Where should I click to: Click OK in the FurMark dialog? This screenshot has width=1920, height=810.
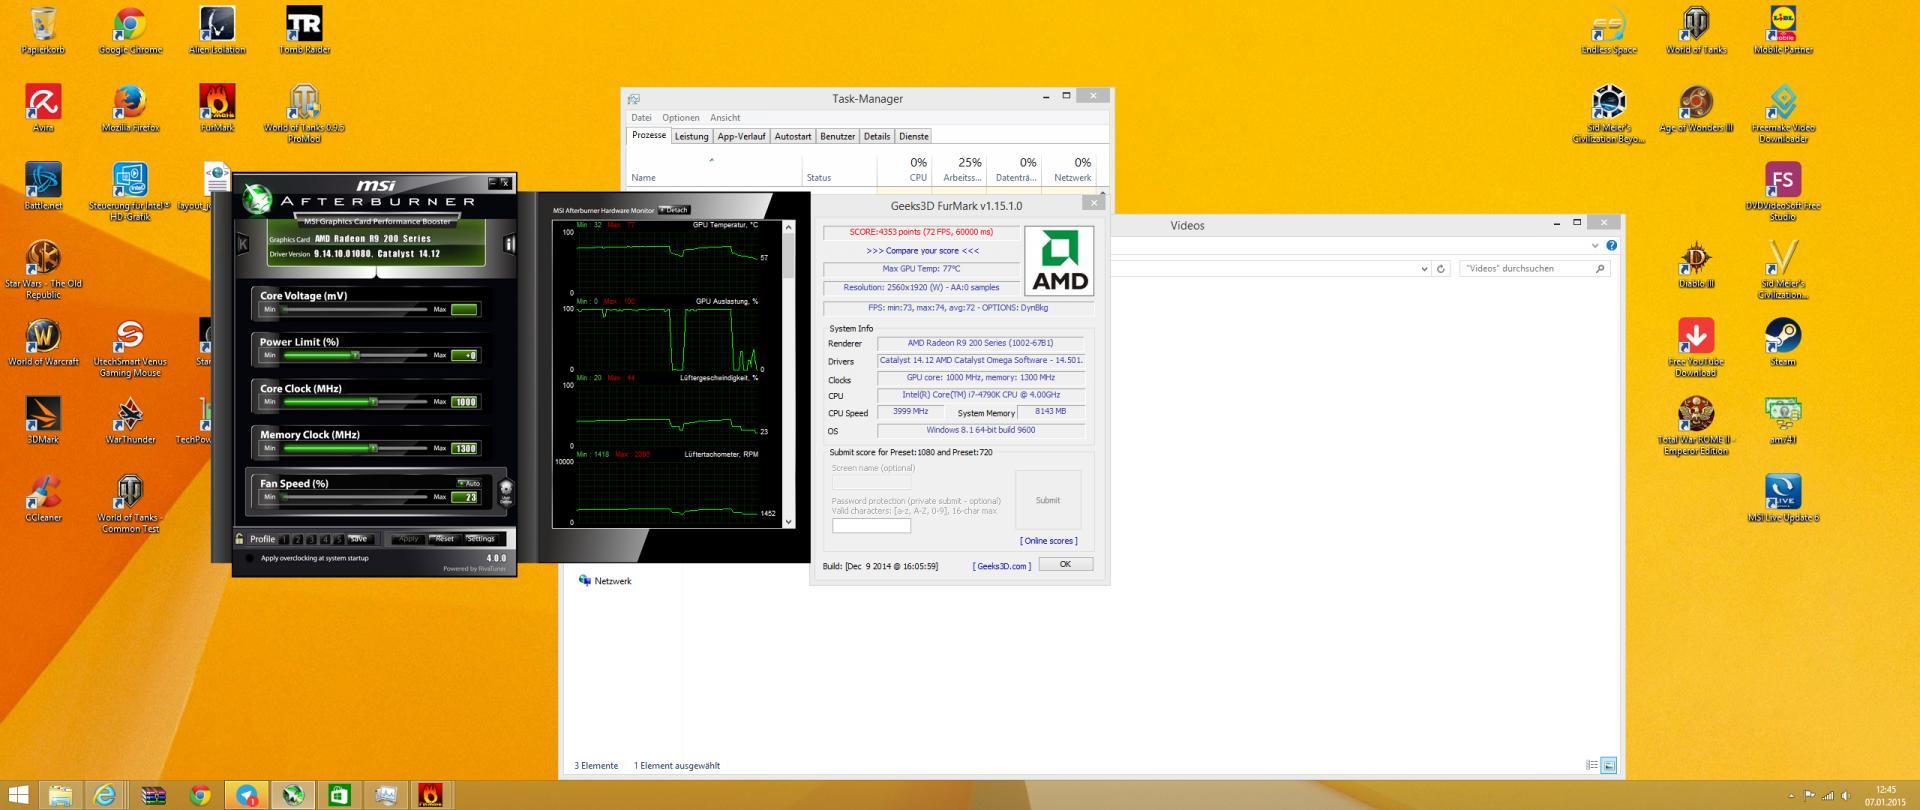[1065, 564]
